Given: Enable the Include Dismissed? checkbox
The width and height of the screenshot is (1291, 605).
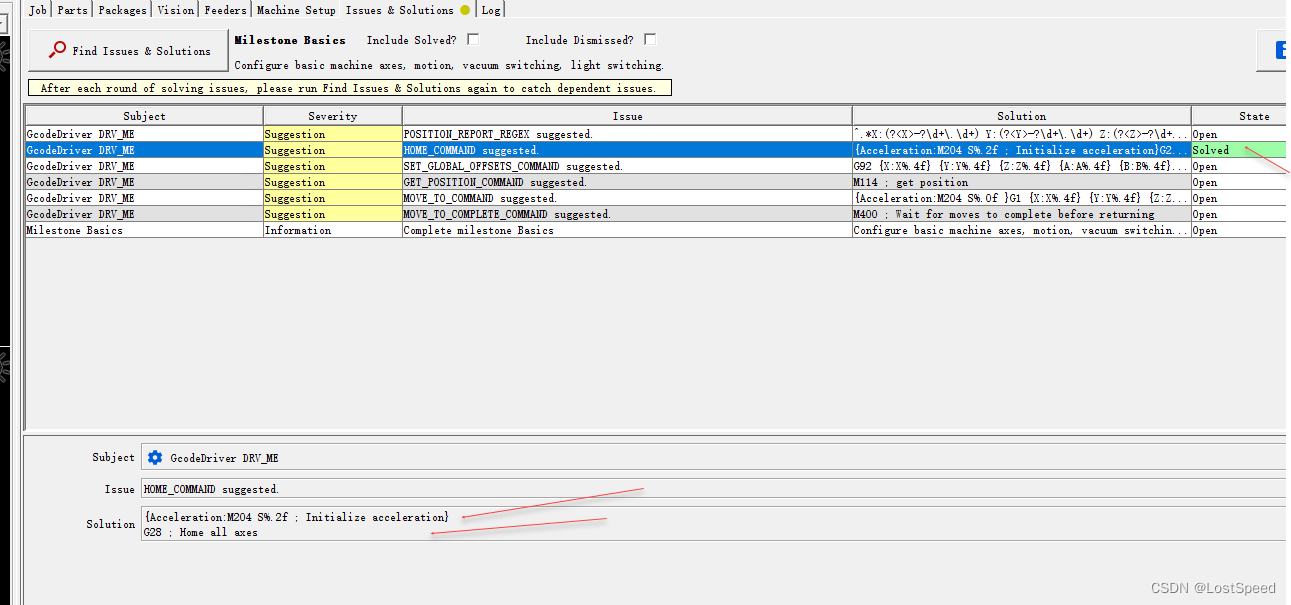Looking at the screenshot, I should [650, 39].
